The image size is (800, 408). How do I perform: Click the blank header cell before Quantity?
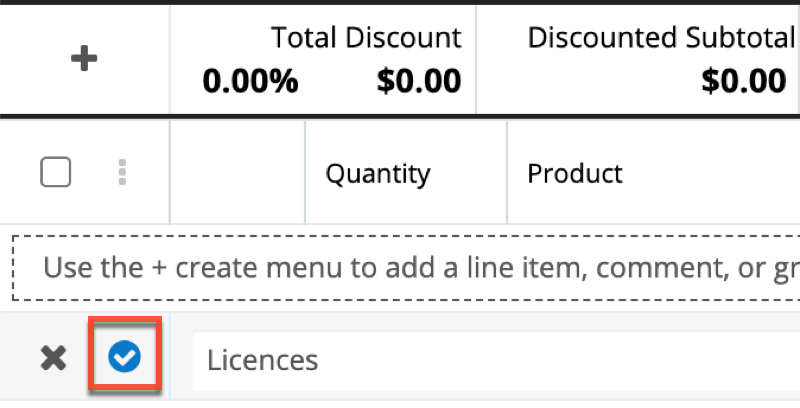(x=237, y=173)
